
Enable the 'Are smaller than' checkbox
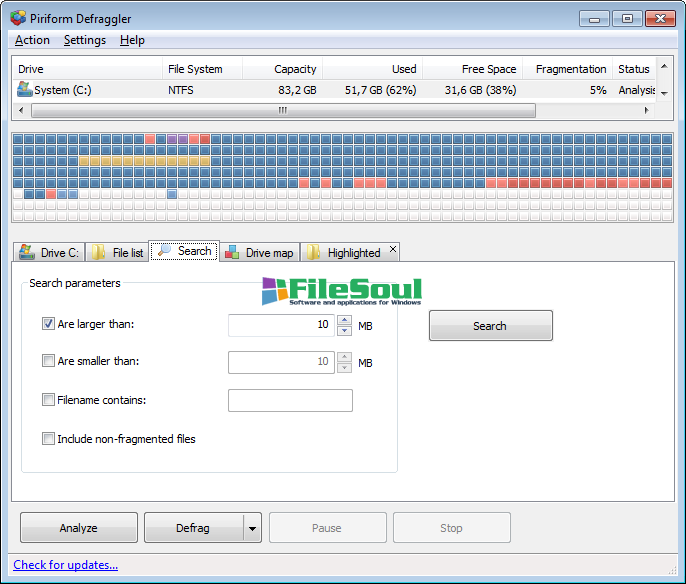48,361
